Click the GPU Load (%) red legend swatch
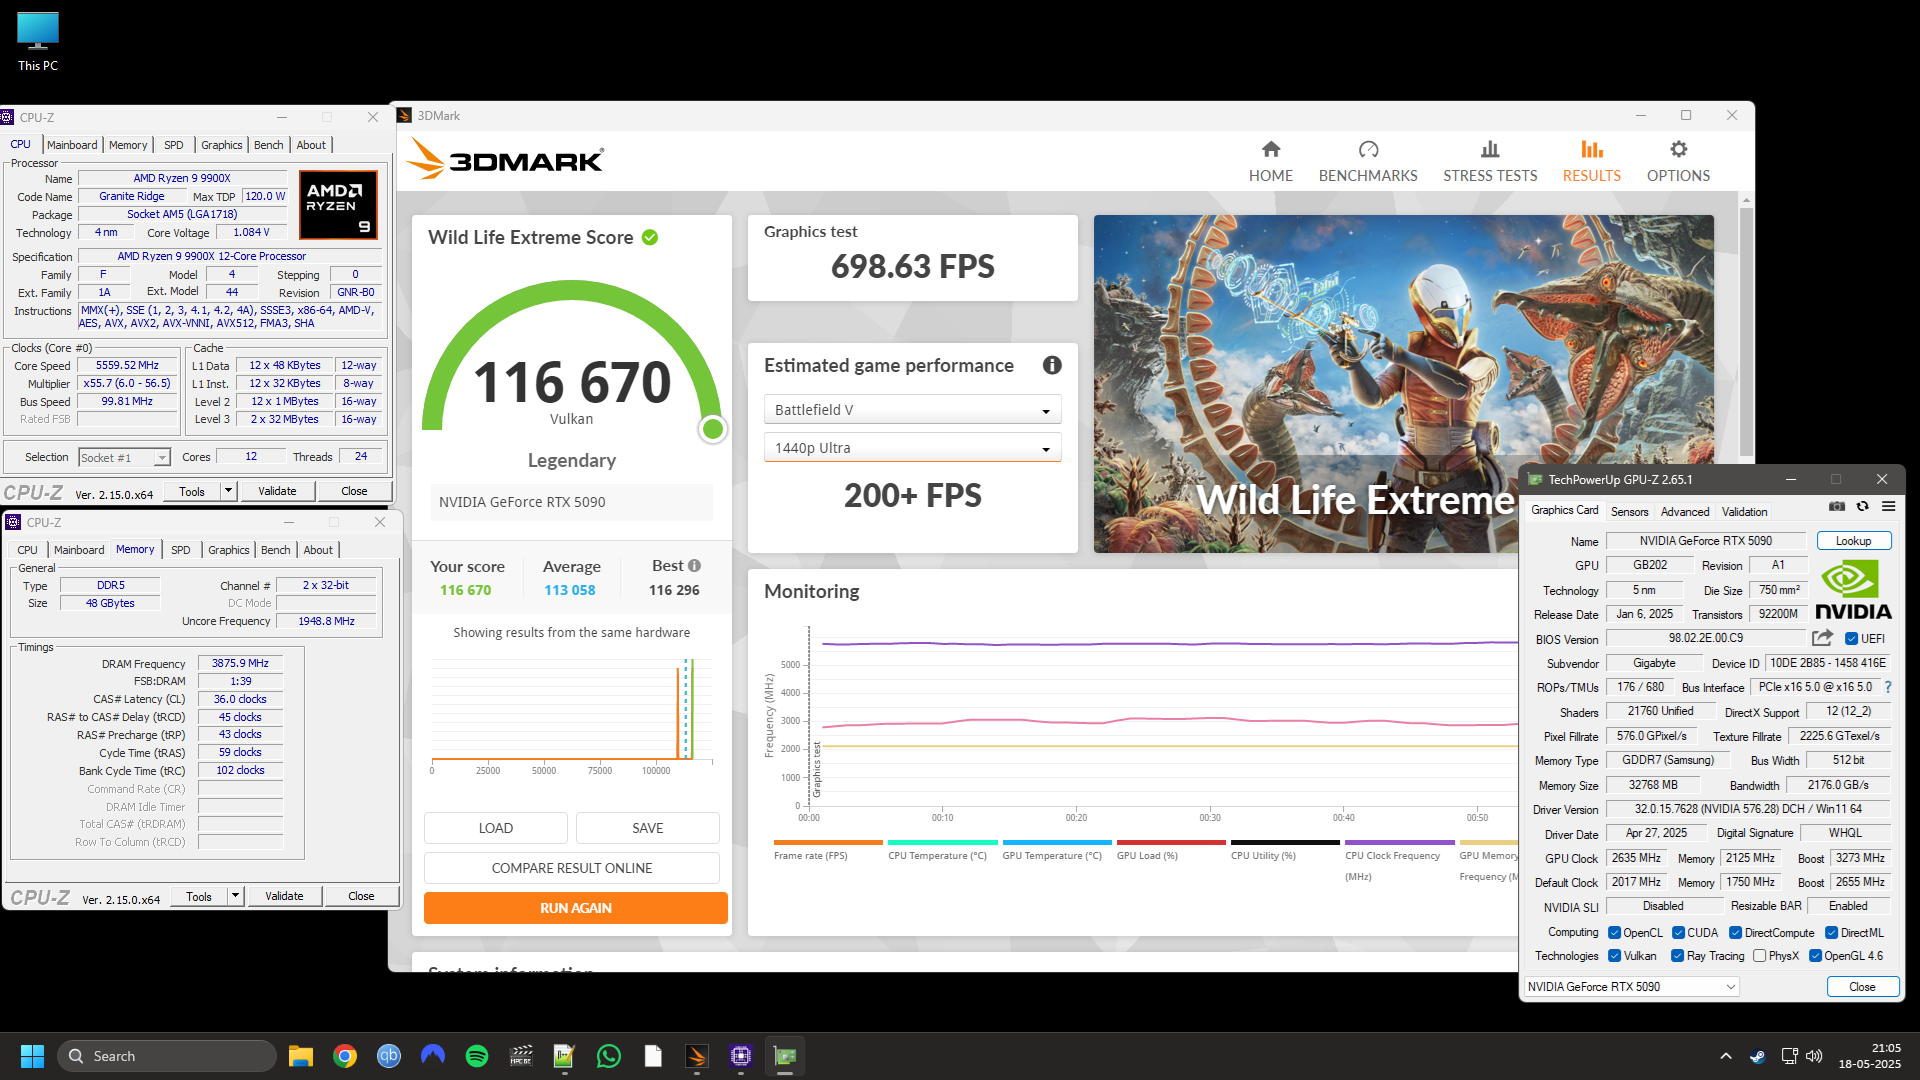 [x=1171, y=842]
